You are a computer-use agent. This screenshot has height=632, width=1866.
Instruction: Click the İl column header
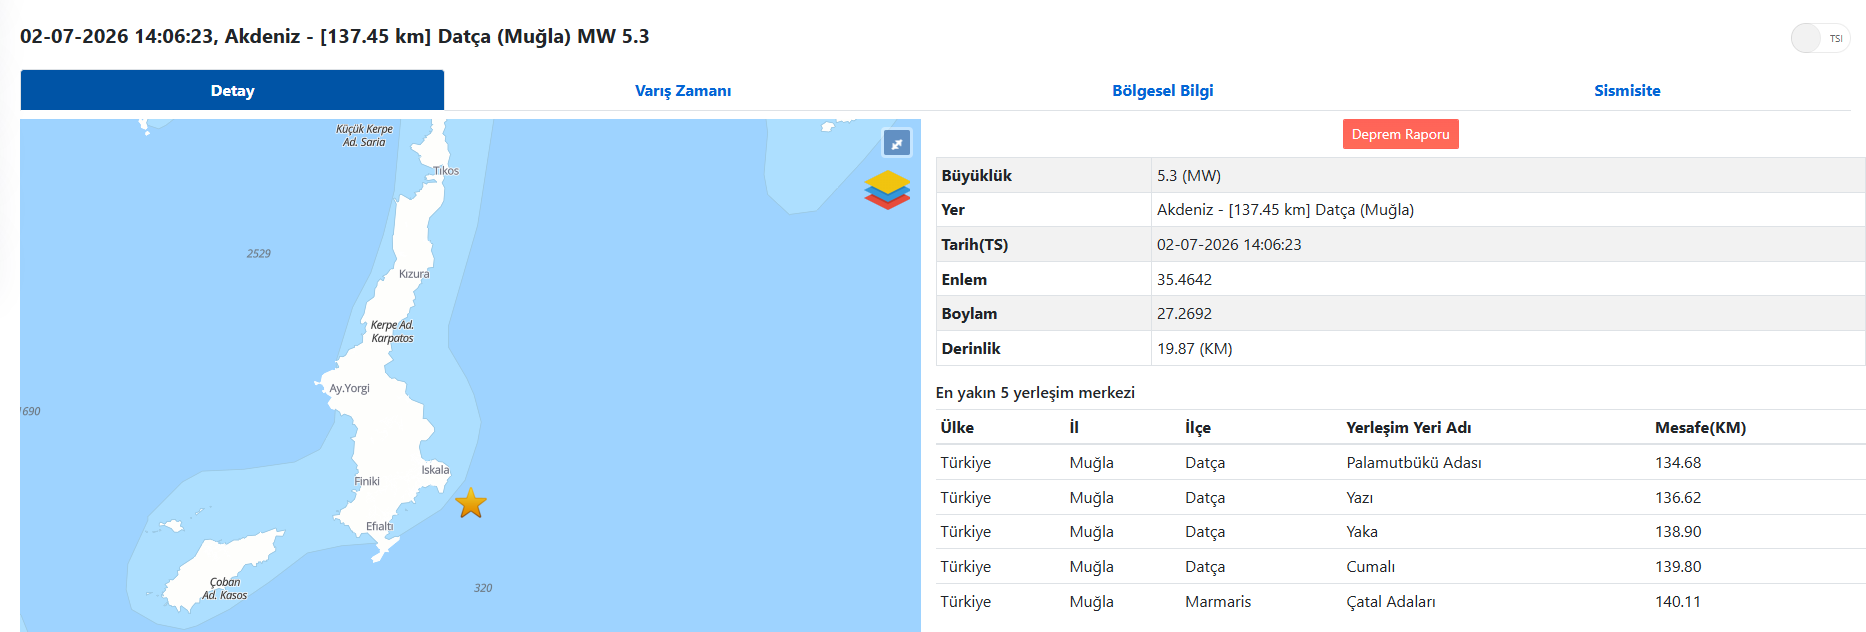(1074, 427)
